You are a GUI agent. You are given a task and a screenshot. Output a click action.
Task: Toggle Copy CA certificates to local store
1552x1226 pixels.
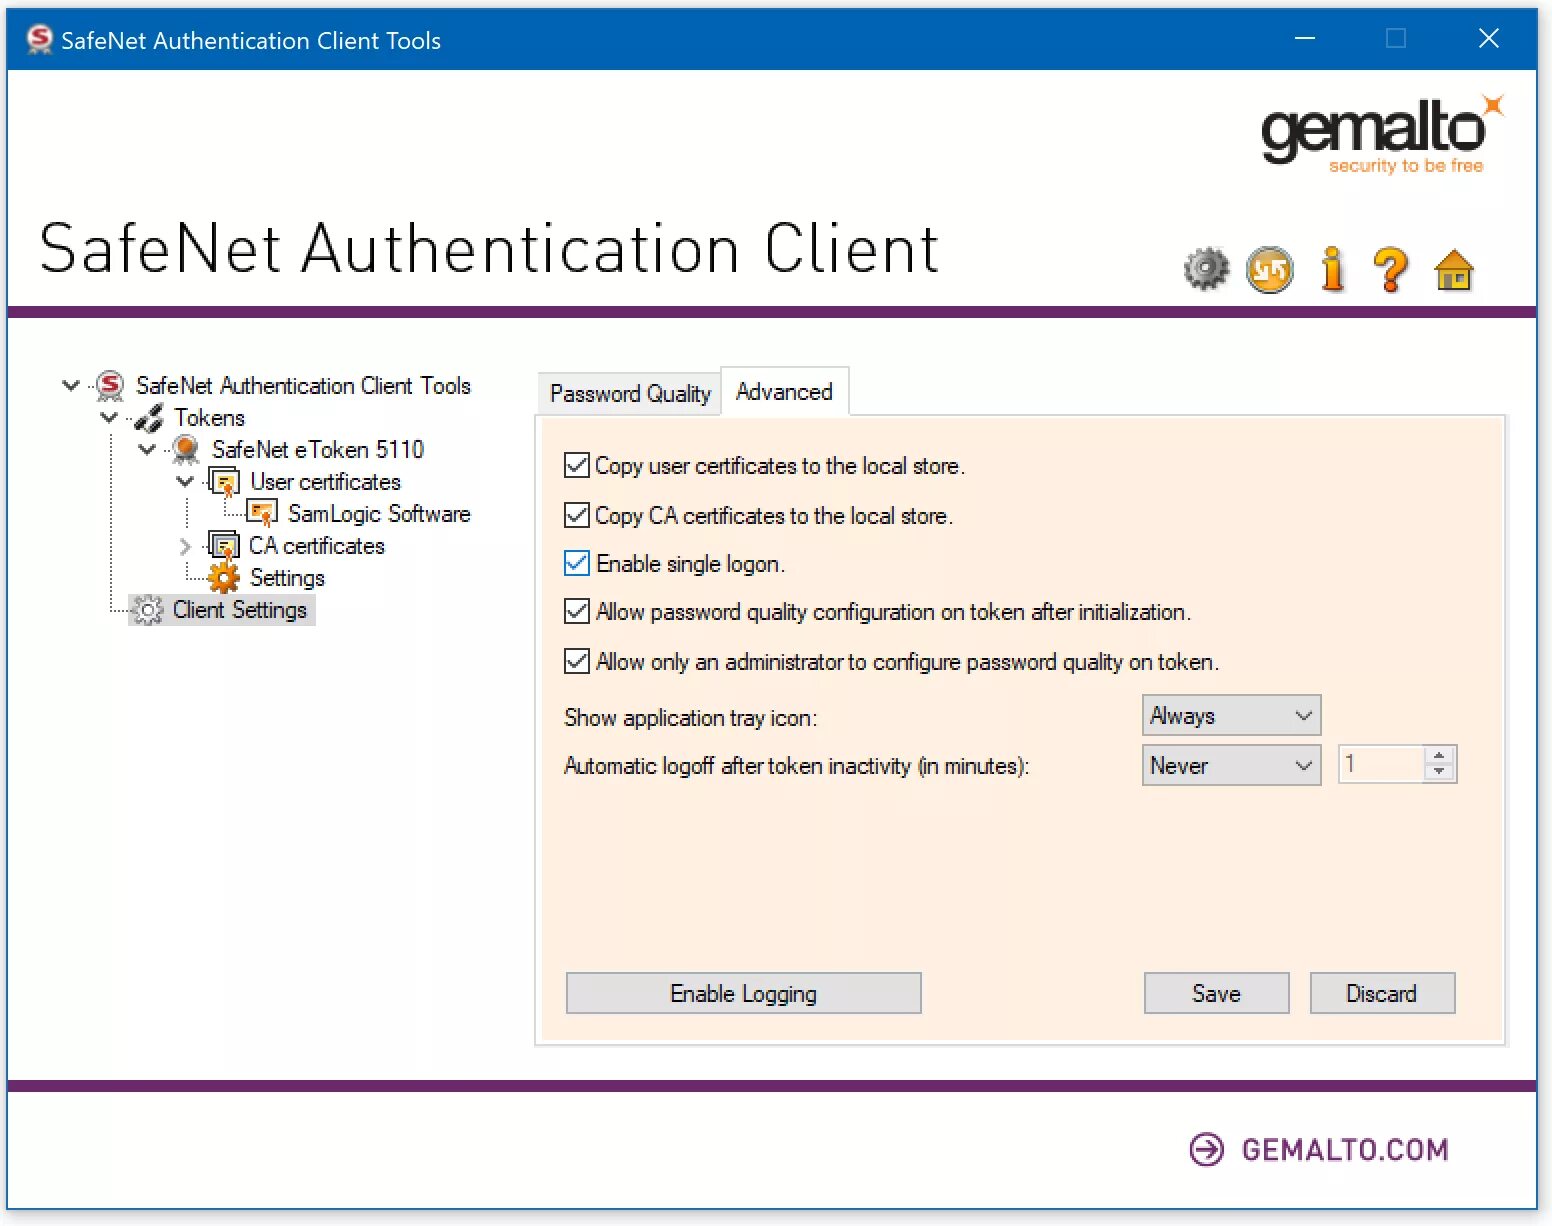click(x=576, y=515)
